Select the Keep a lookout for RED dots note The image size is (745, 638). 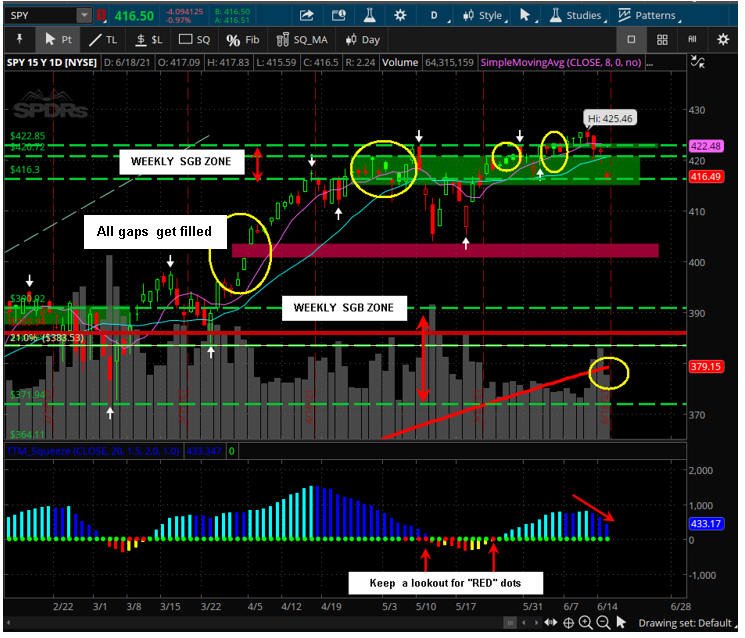pos(445,583)
